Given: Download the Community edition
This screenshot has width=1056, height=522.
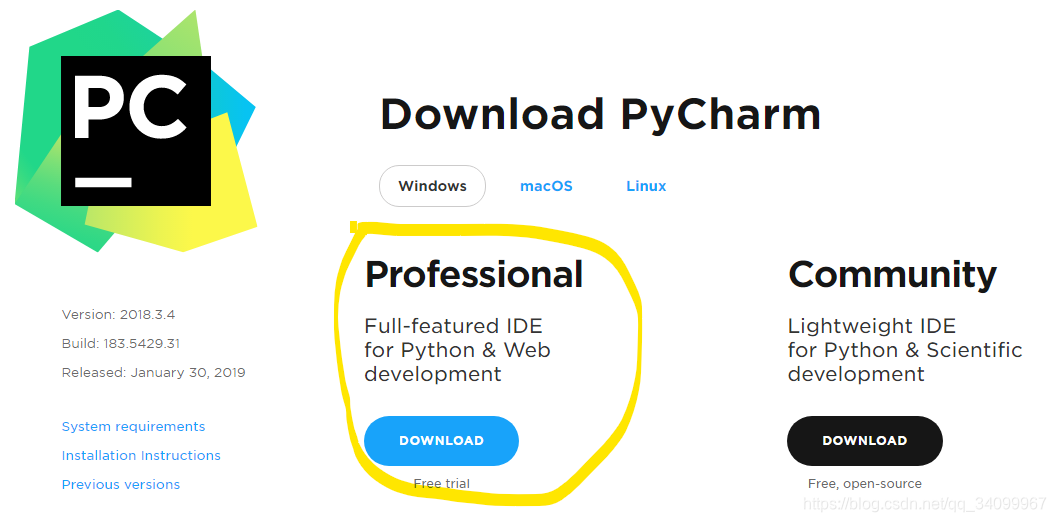Looking at the screenshot, I should (x=865, y=441).
